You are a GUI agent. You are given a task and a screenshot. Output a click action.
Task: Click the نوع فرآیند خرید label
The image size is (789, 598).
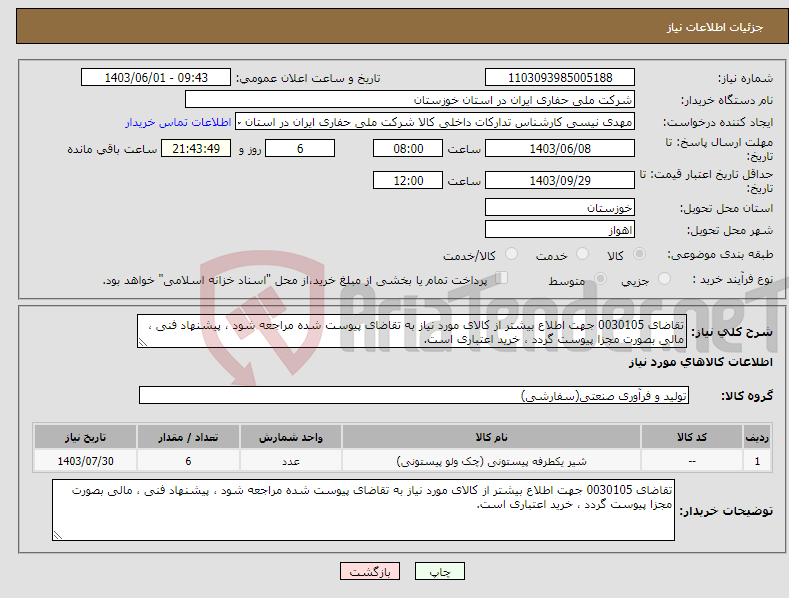pos(733,279)
